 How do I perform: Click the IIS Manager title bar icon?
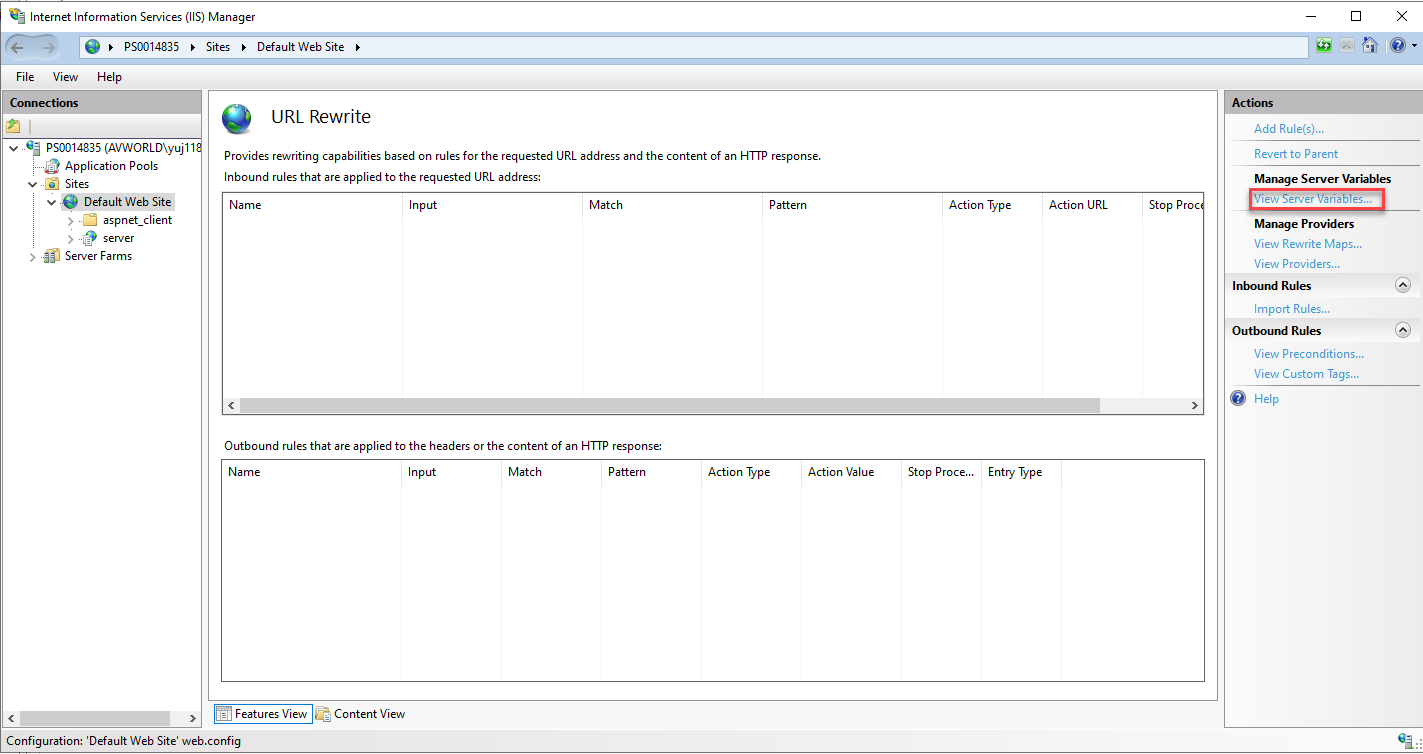tap(17, 16)
